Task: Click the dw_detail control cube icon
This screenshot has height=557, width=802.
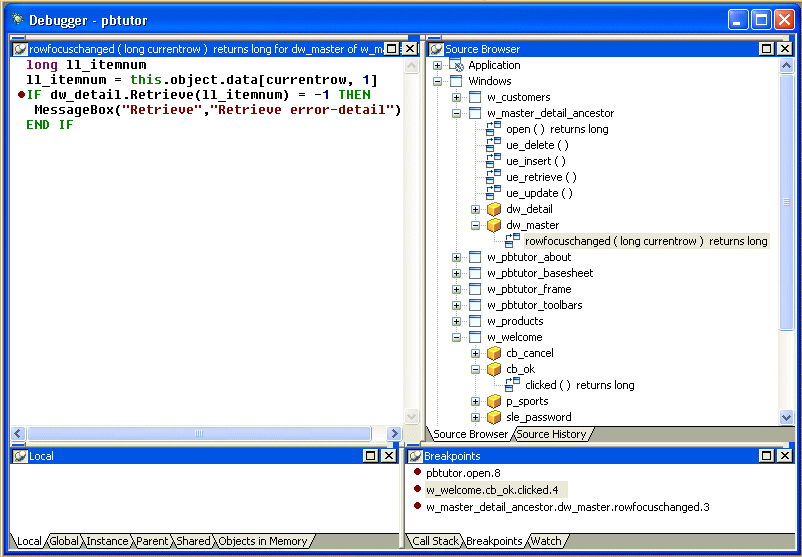Action: coord(494,209)
